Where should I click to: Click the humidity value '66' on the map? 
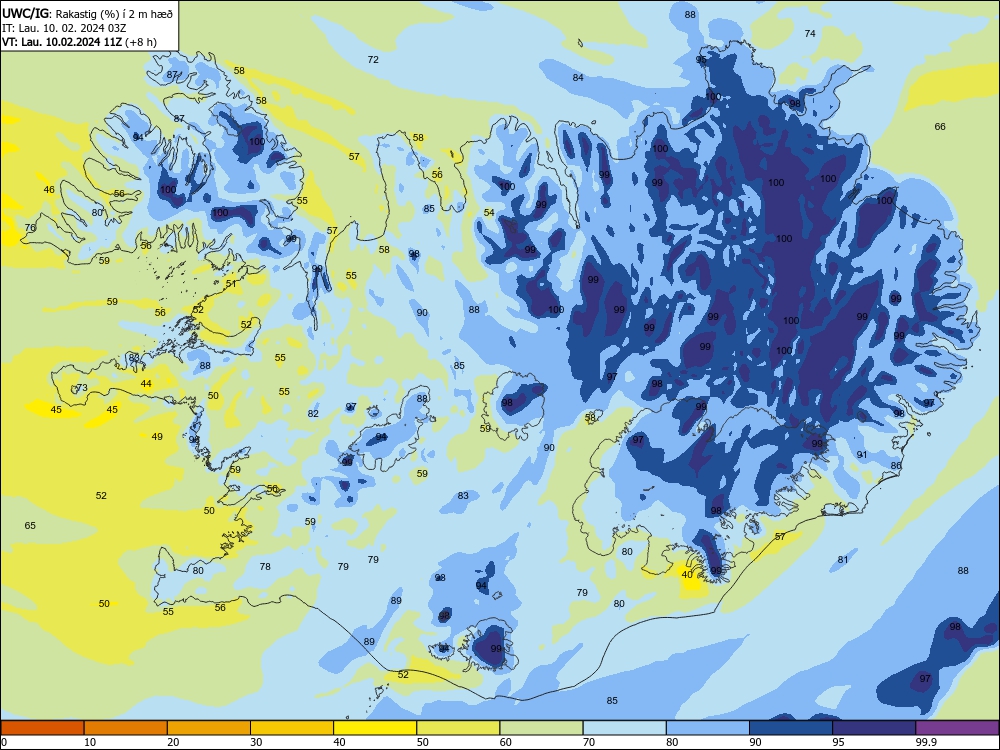click(x=940, y=126)
